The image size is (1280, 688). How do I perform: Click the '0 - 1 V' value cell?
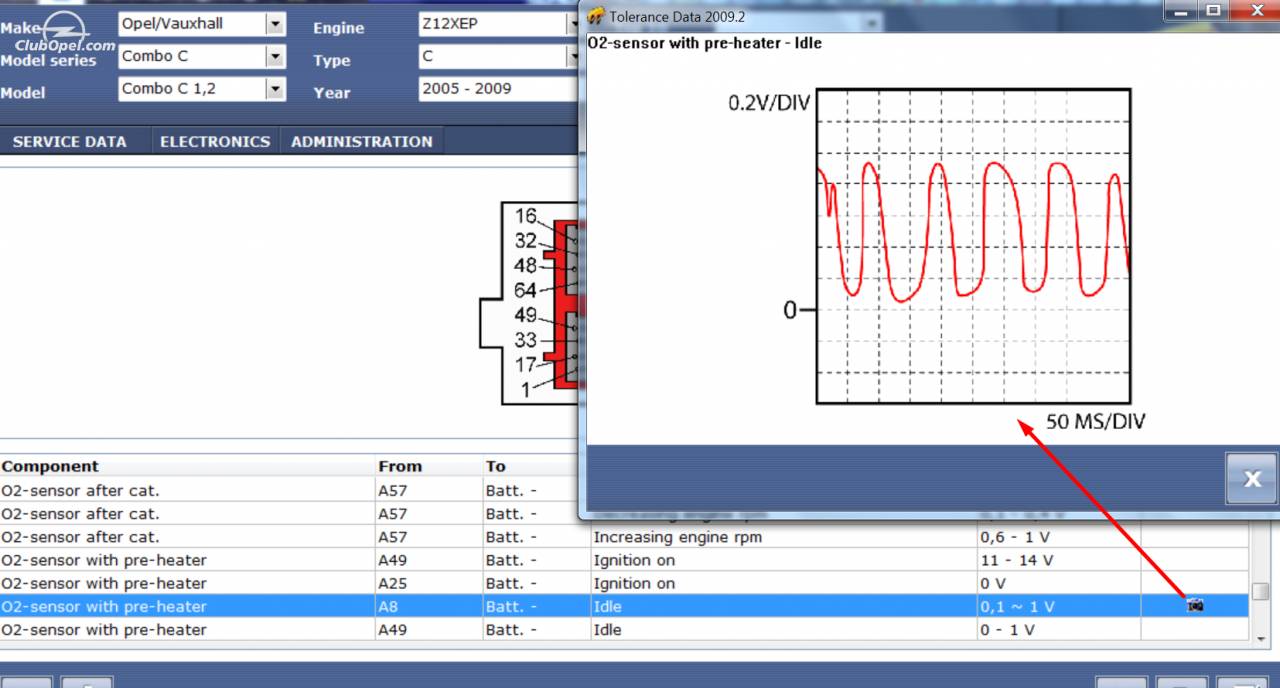[1008, 629]
